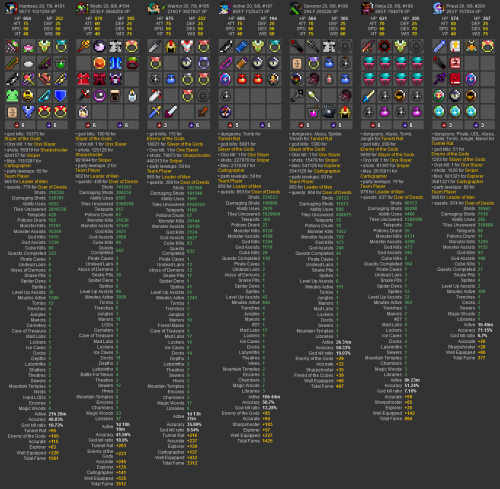Select the candle item in Mystic inventory
500x489 pixels.
[x=131, y=96]
